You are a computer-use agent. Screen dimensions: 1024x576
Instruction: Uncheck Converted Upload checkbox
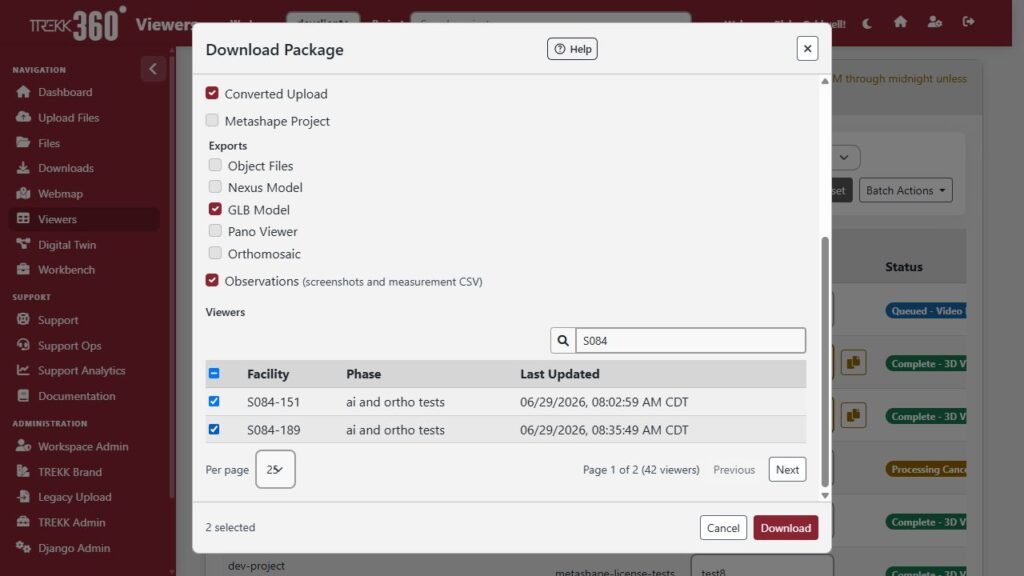click(x=212, y=93)
